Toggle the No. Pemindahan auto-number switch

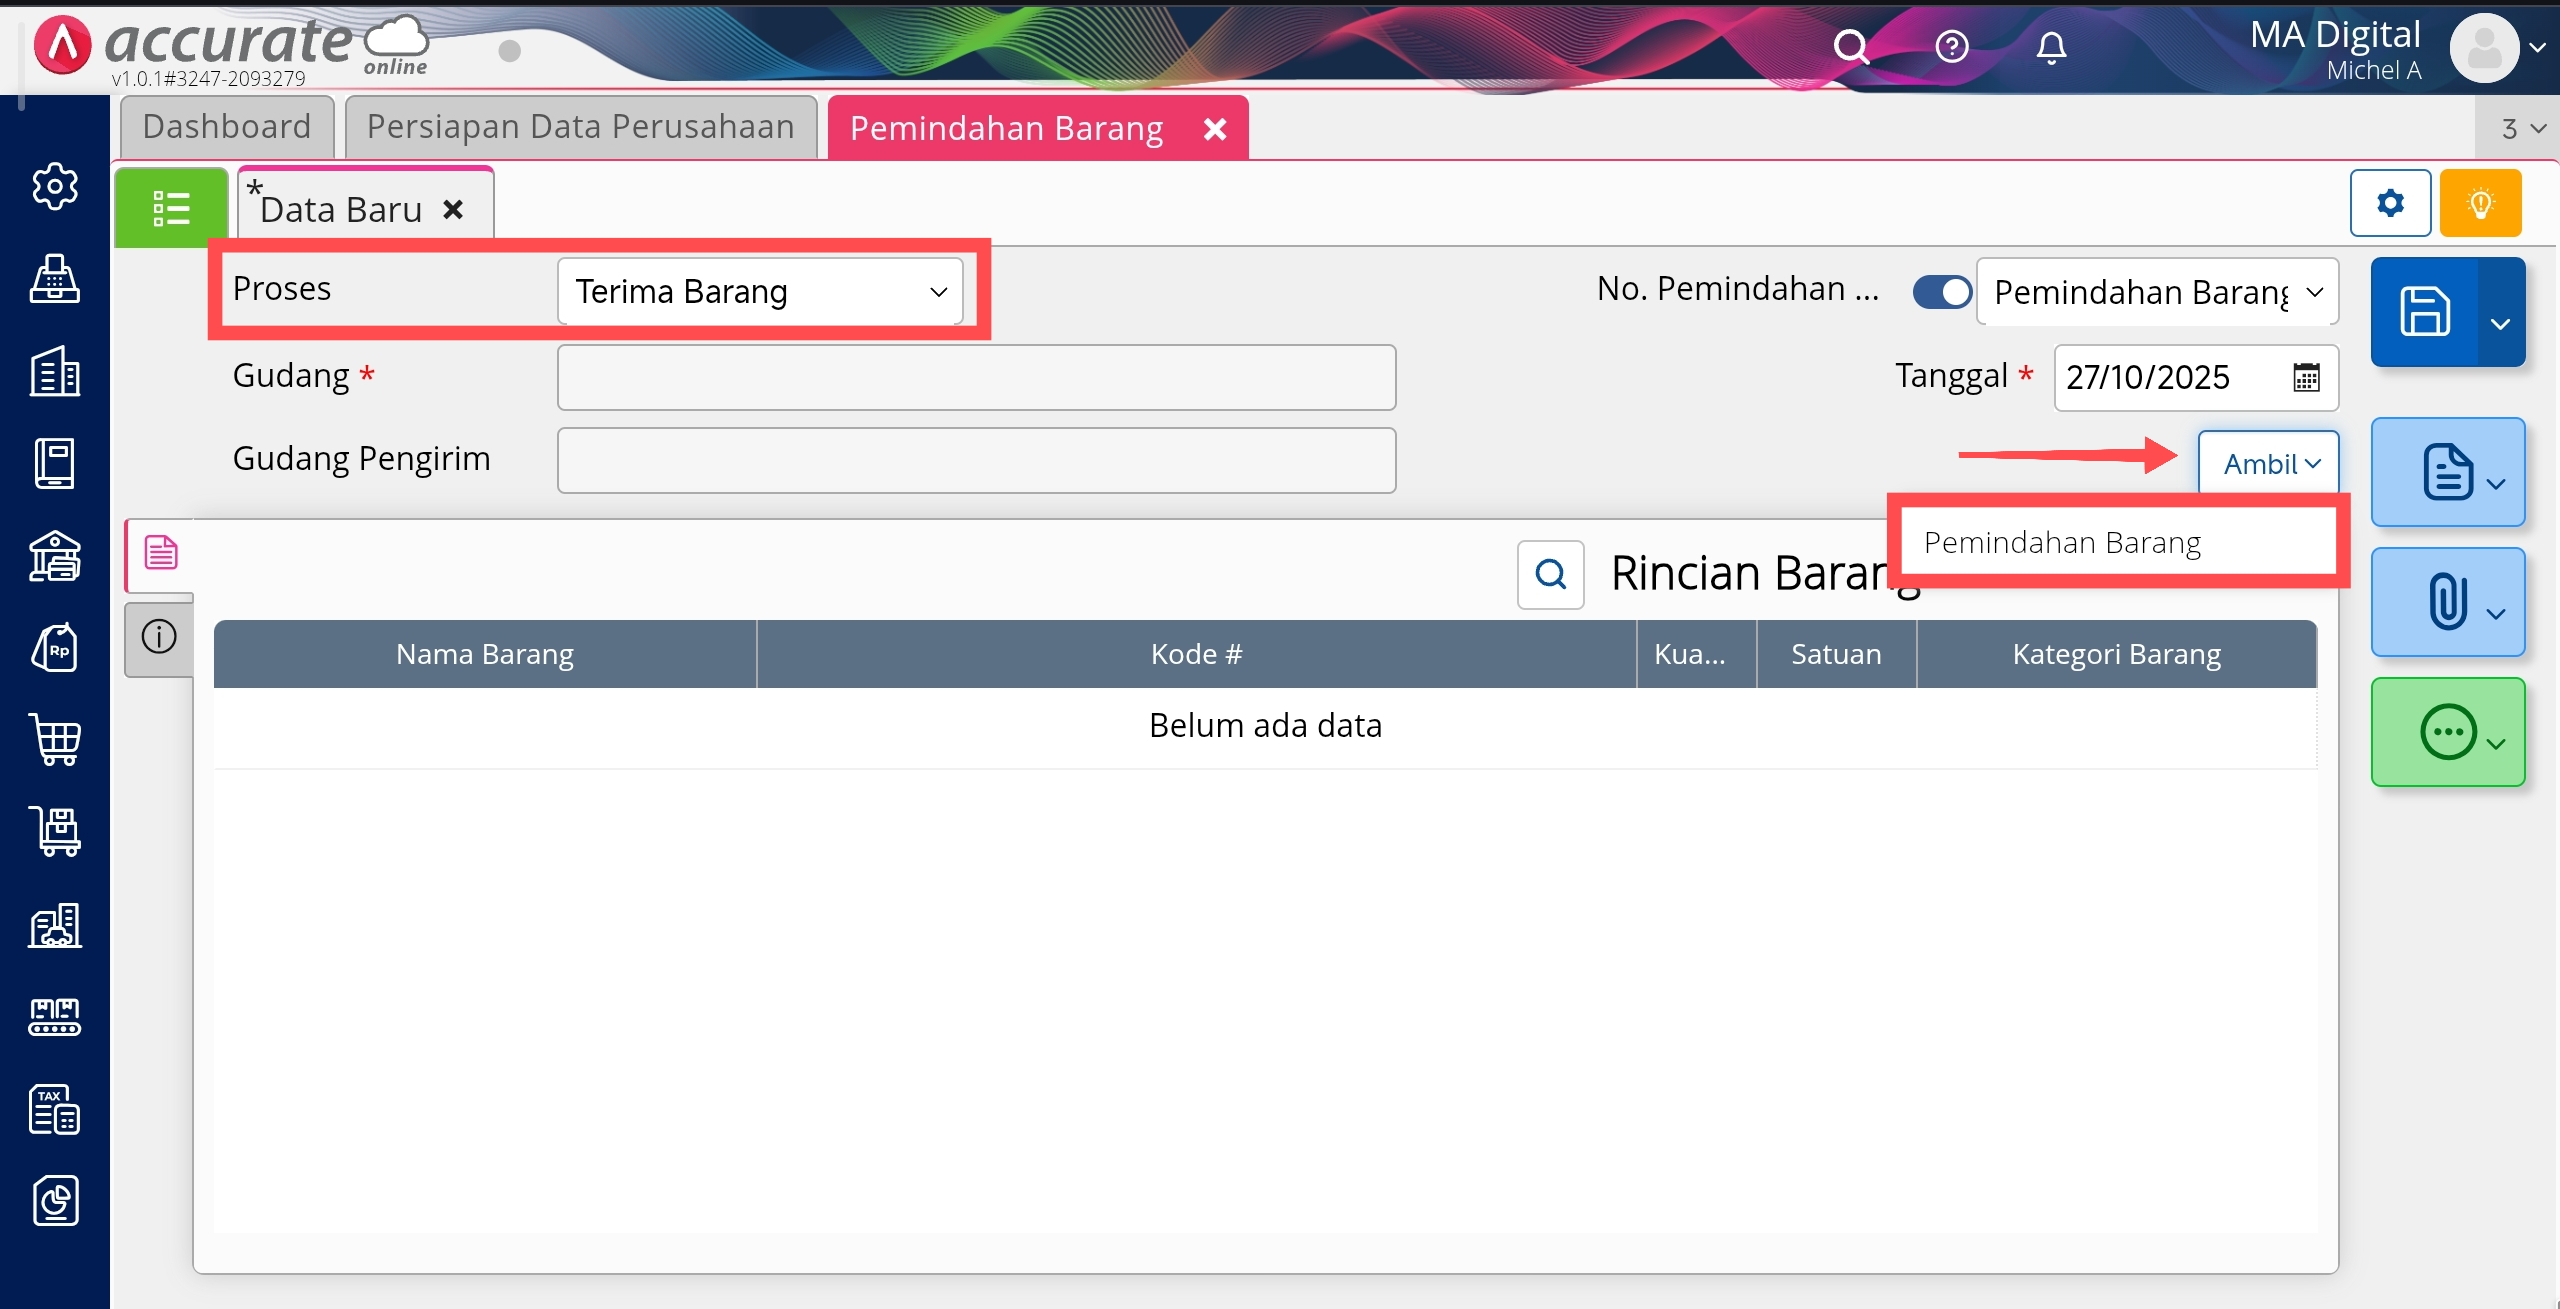click(x=1941, y=292)
